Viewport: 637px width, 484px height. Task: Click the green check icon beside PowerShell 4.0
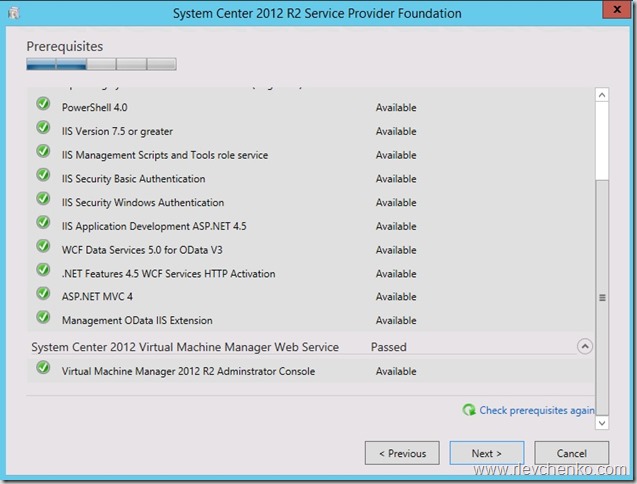coord(43,104)
